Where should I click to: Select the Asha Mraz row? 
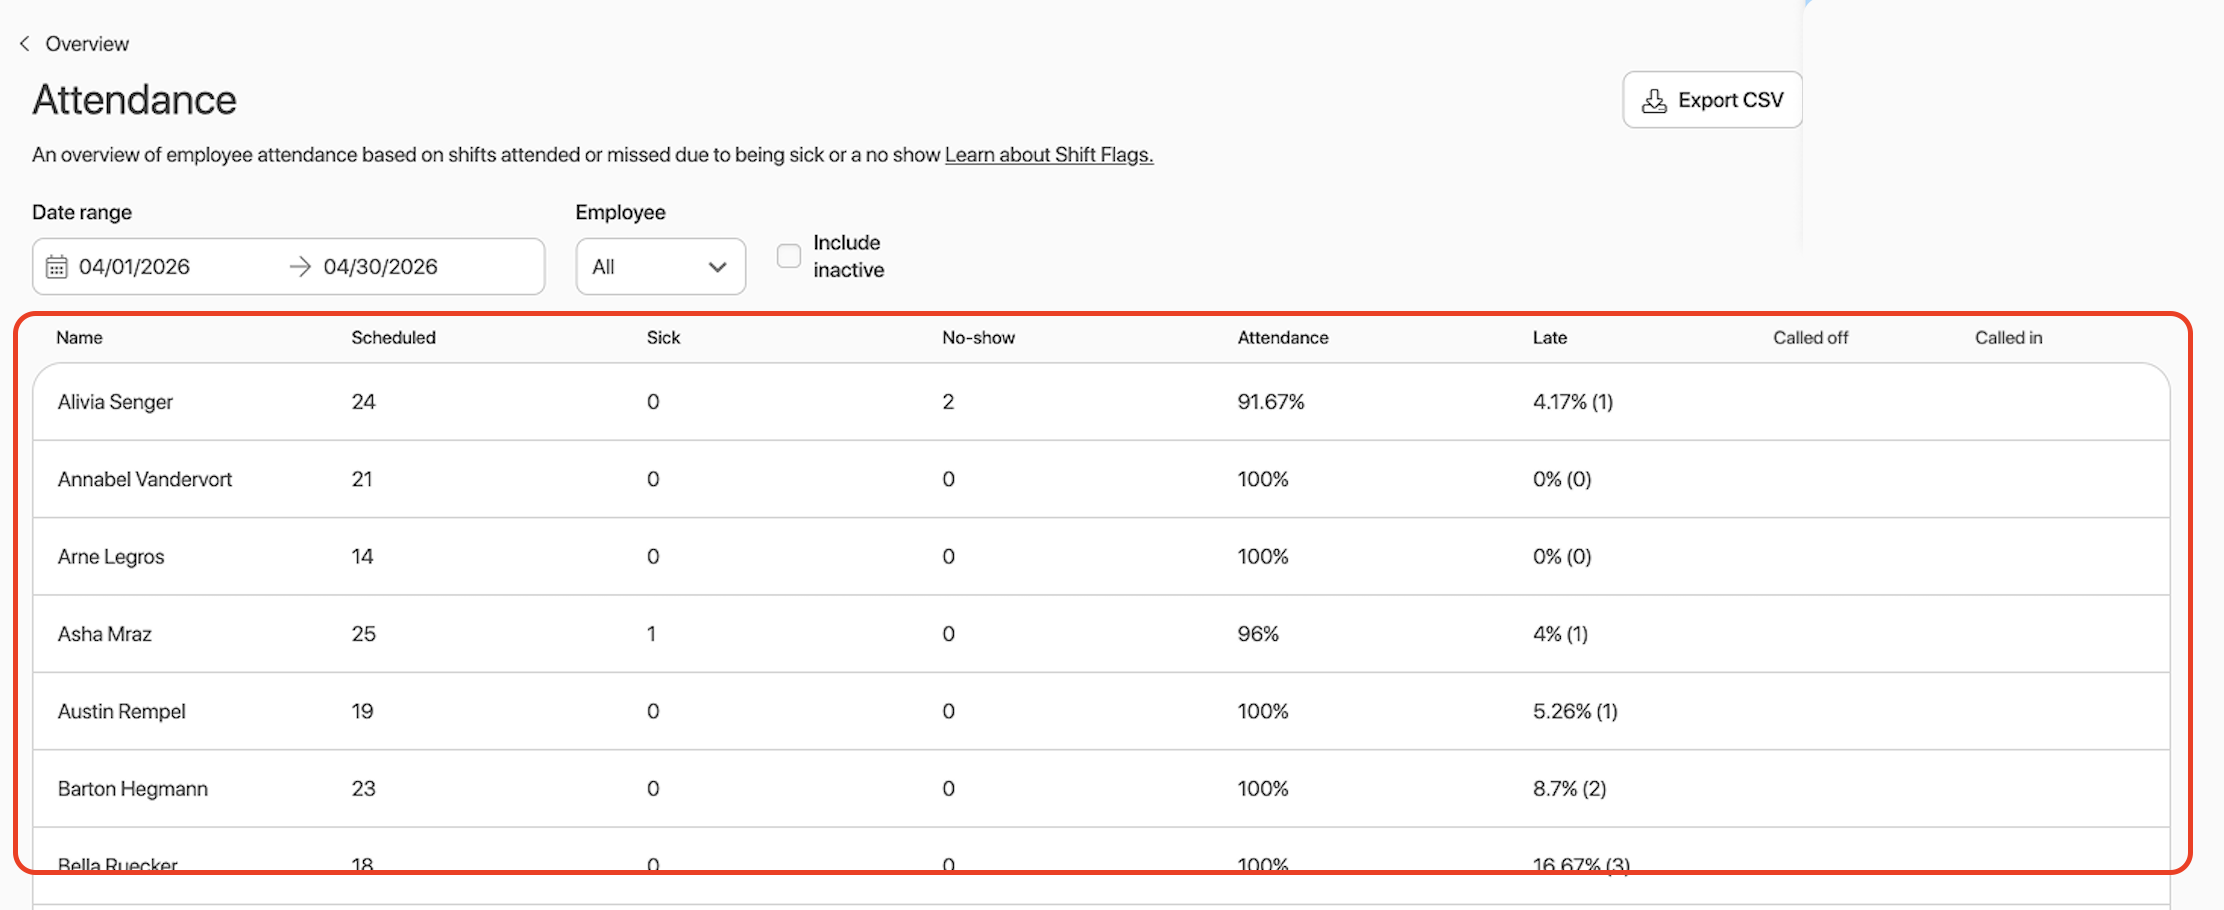click(x=1101, y=634)
